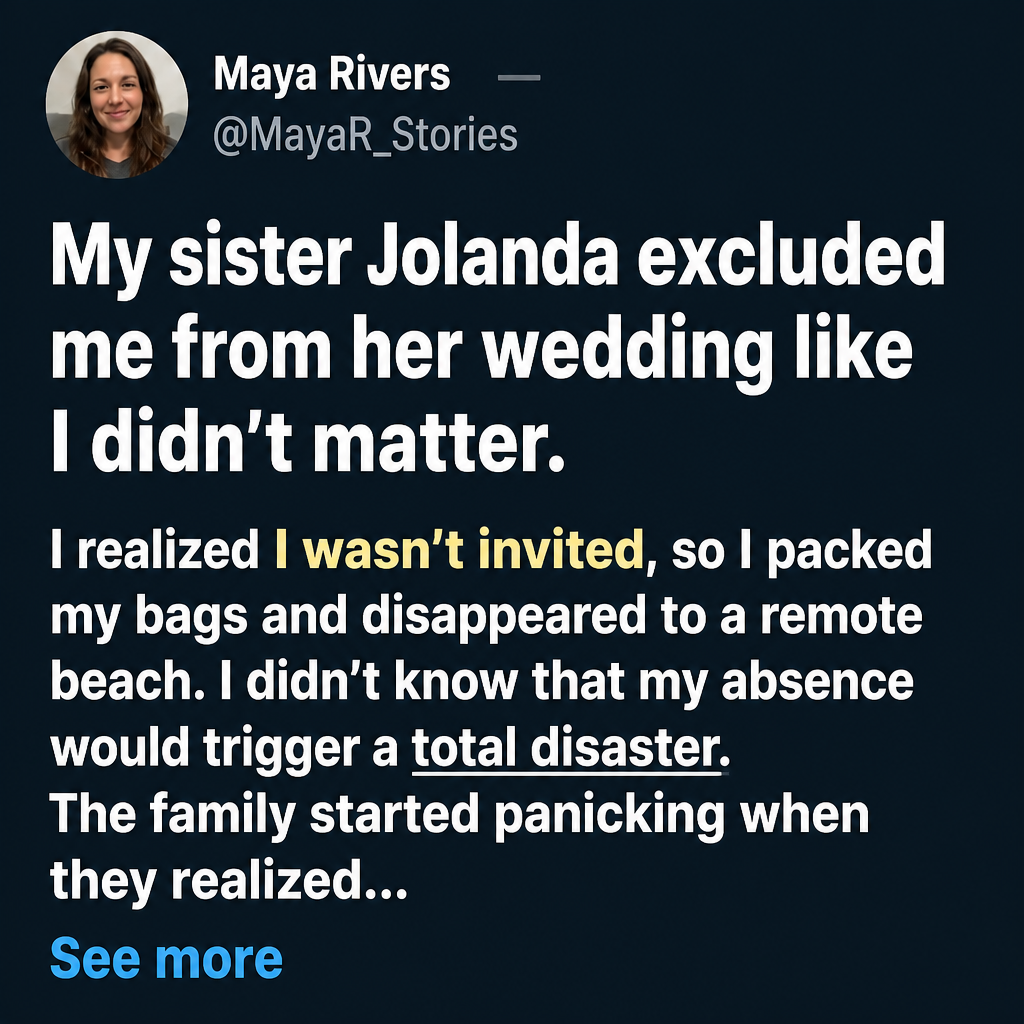
Task: Click the phrase "my bags and disappeared"
Action: tap(349, 618)
